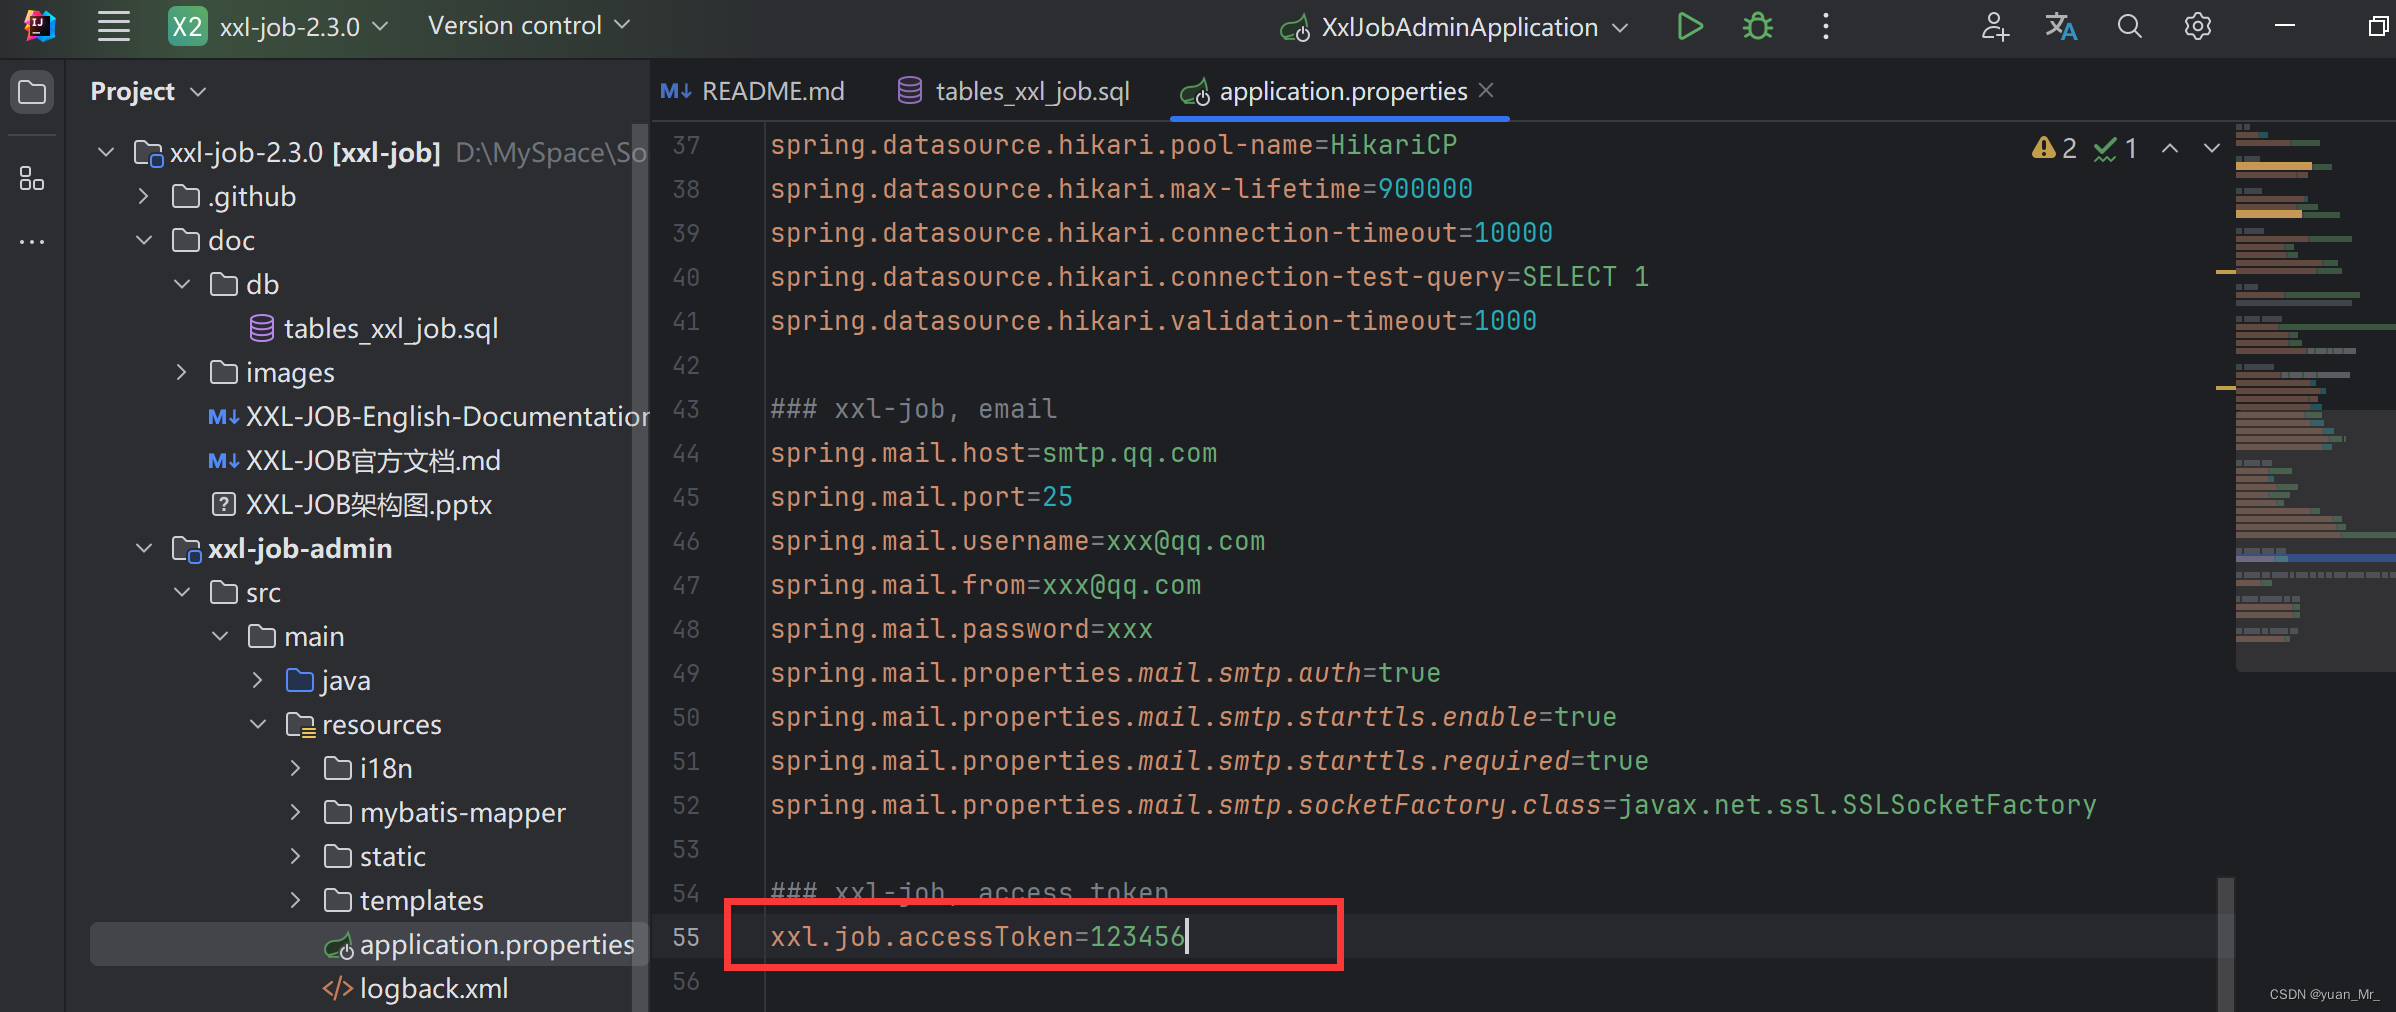Expand the mybatis-mapper folder

click(x=295, y=812)
